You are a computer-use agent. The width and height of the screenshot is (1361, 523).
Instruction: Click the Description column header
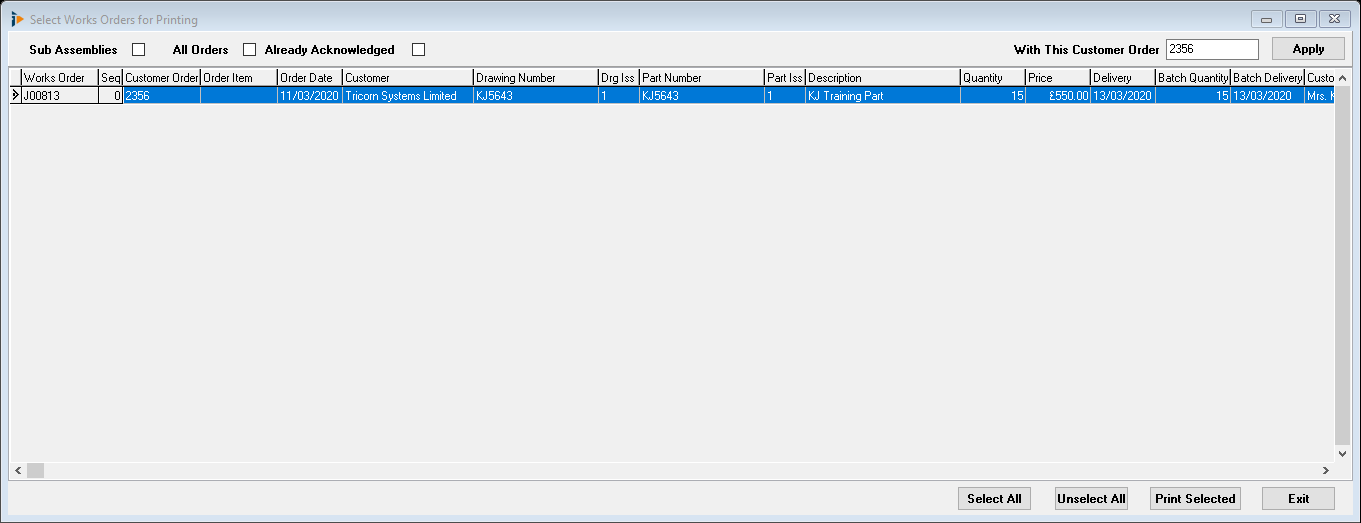coord(882,78)
